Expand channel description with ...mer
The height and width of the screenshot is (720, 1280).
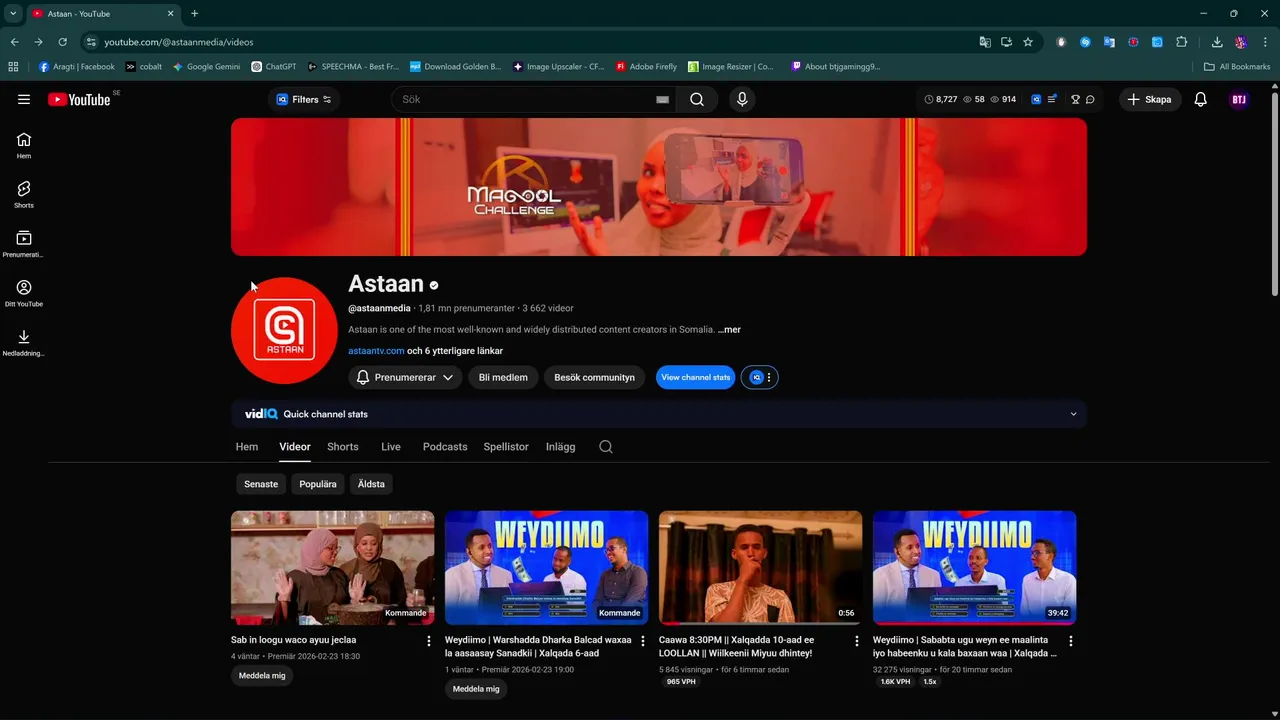pos(729,330)
